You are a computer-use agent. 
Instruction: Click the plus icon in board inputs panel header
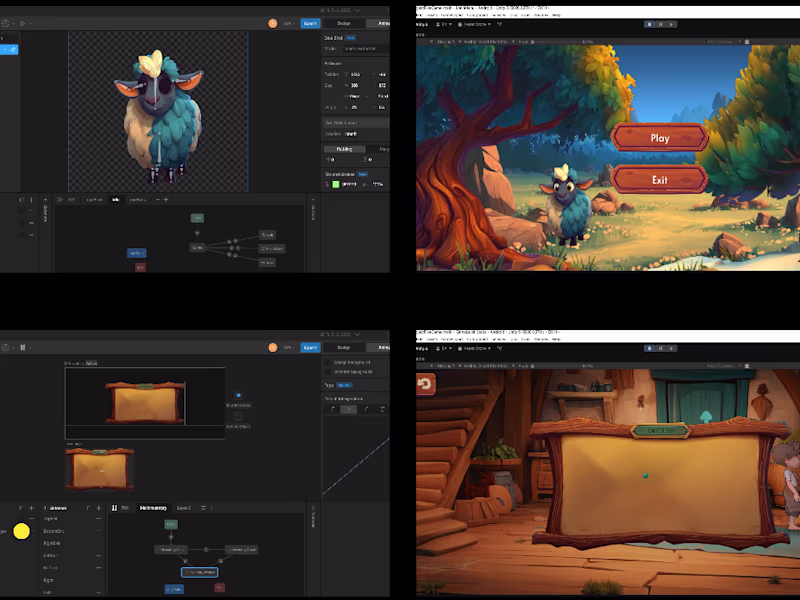32,508
